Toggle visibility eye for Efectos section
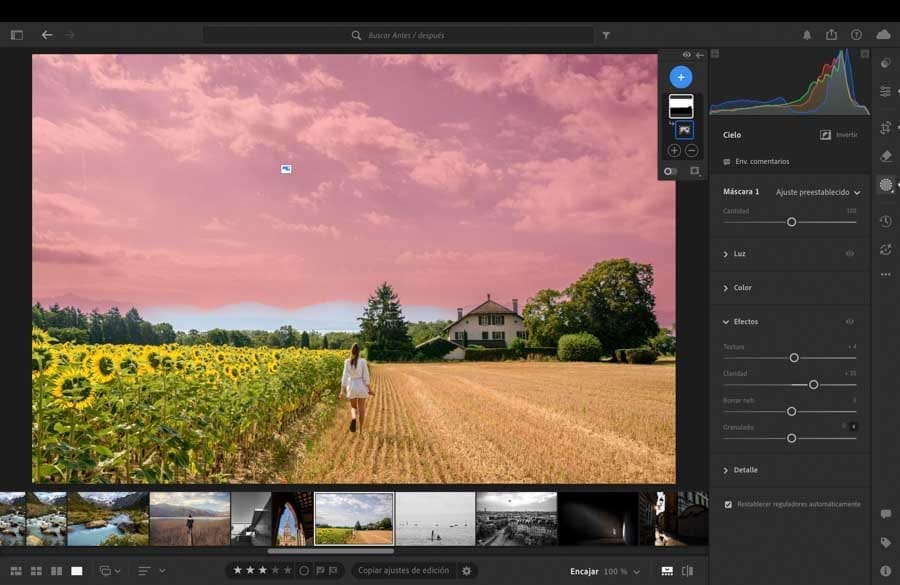This screenshot has width=900, height=585. click(x=850, y=322)
